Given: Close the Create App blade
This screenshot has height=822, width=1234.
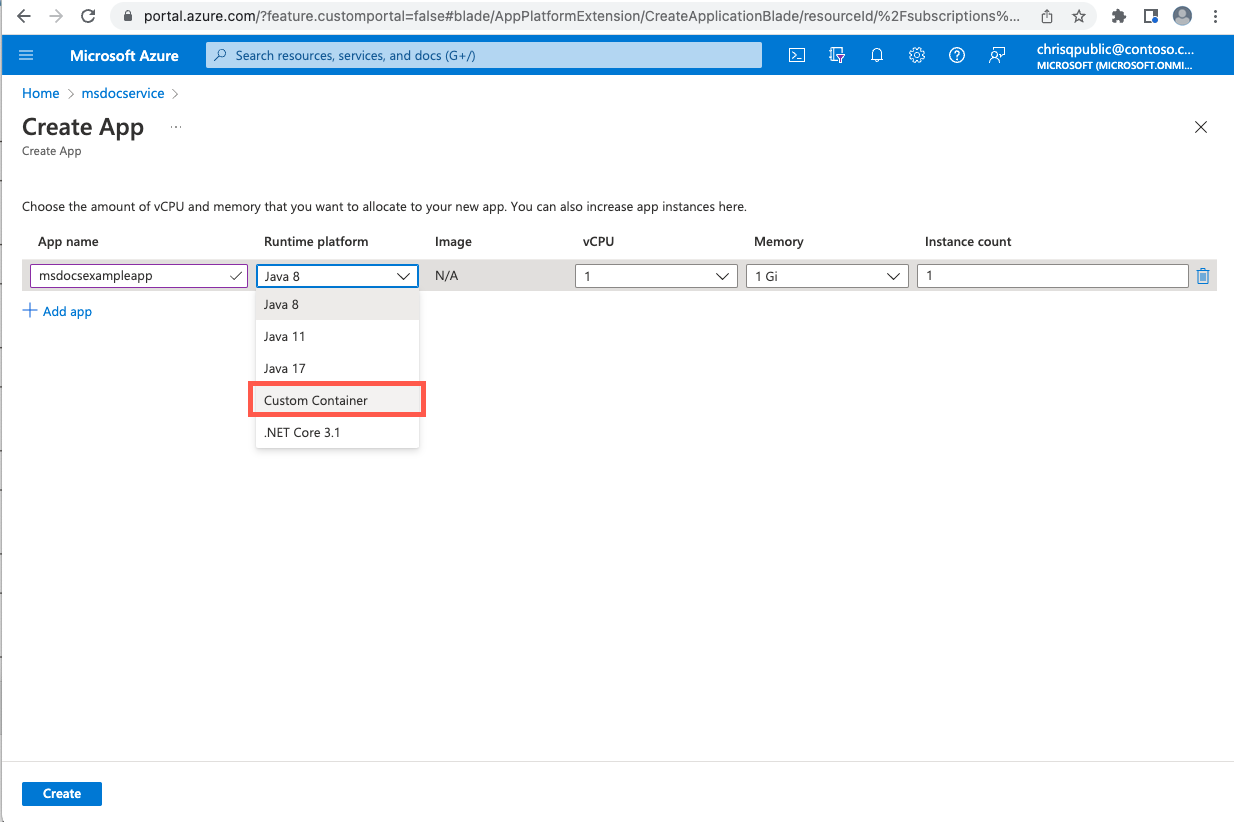Looking at the screenshot, I should tap(1201, 127).
